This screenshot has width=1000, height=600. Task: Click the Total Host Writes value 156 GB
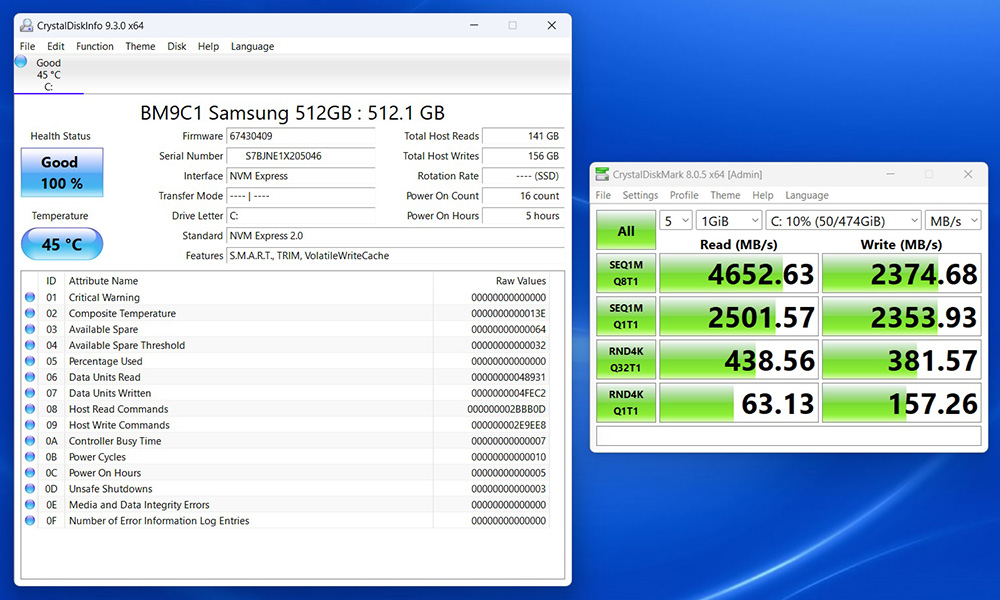(523, 156)
